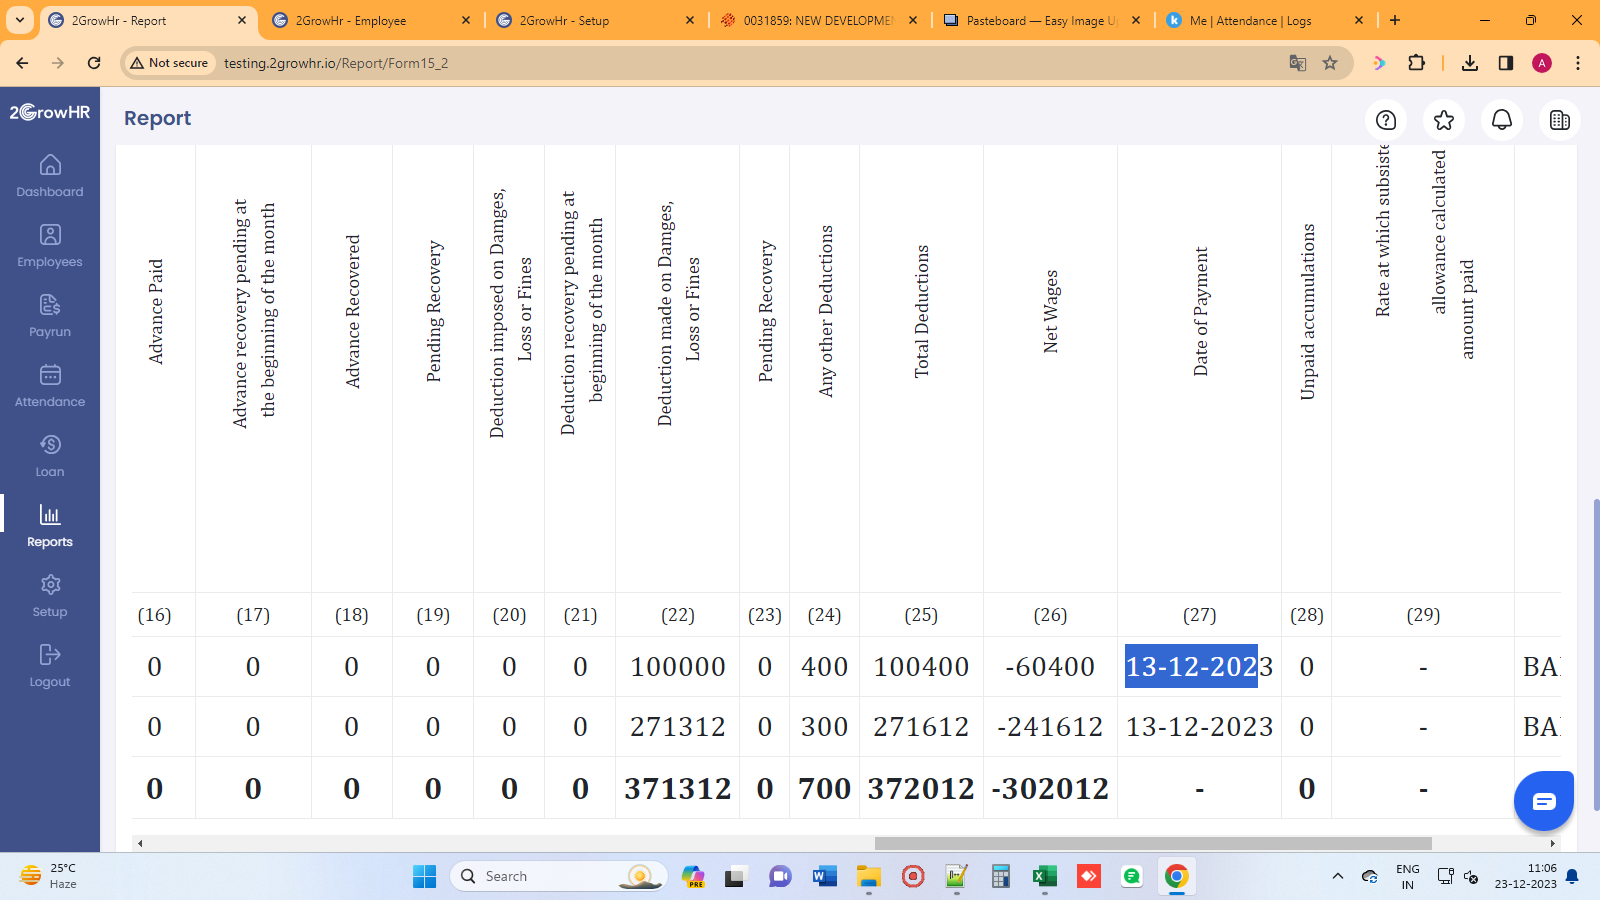This screenshot has width=1600, height=900.
Task: Open Chrome profile avatar A
Action: (1542, 63)
